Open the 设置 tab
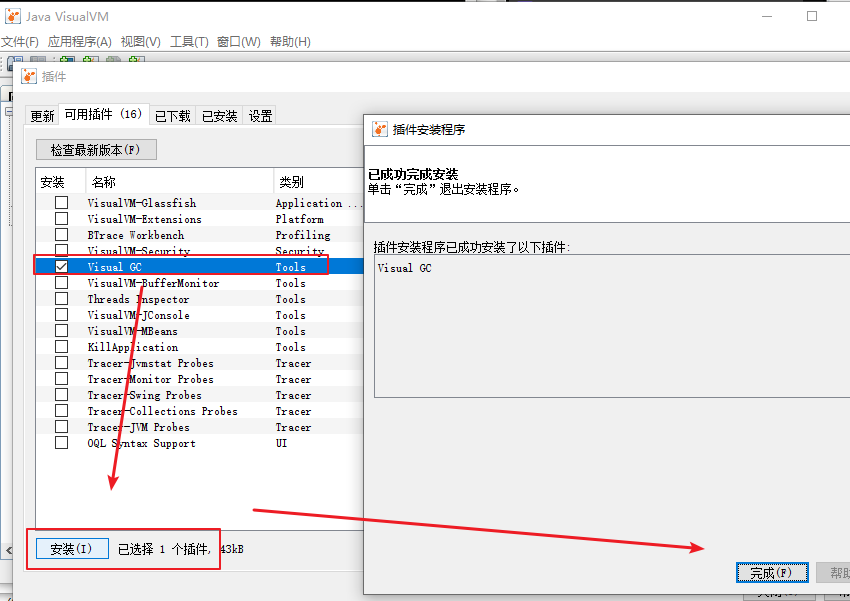The height and width of the screenshot is (601, 850). click(x=260, y=115)
